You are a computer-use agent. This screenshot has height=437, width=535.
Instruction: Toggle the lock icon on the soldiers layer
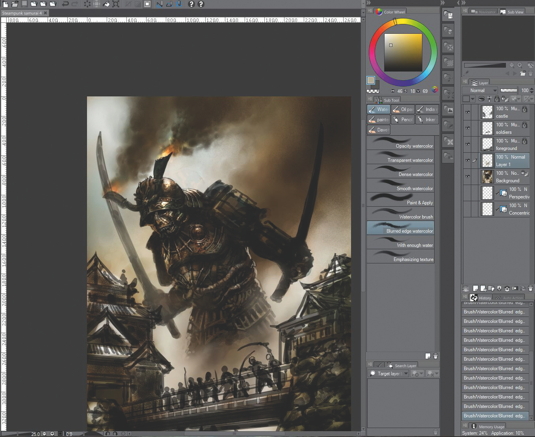click(525, 125)
